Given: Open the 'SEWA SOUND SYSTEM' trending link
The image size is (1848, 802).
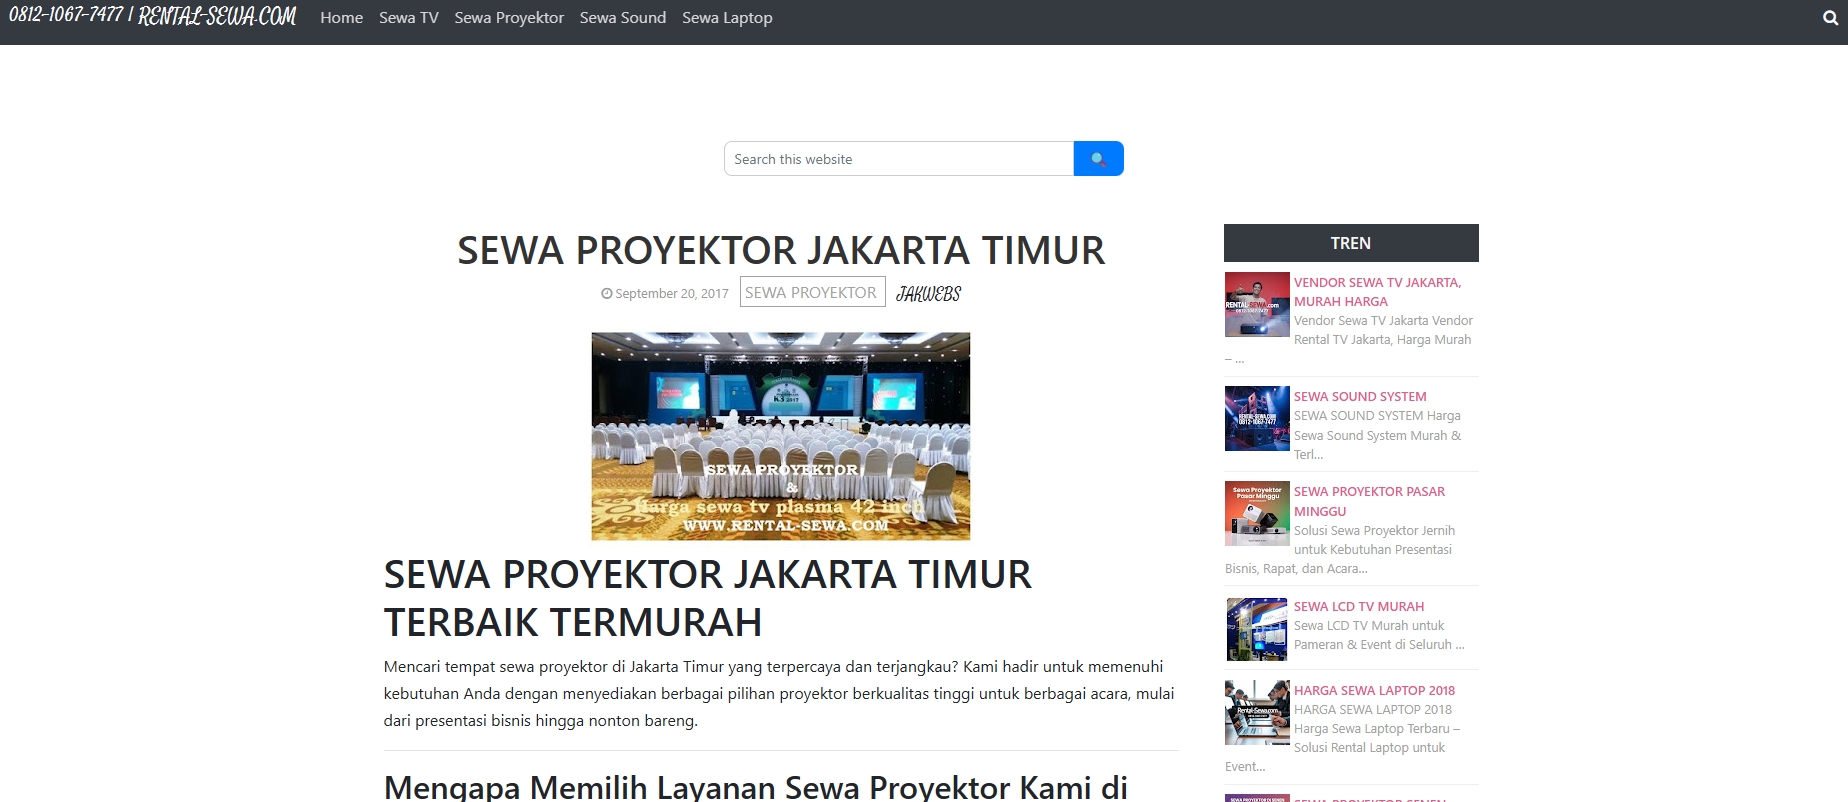Looking at the screenshot, I should [1360, 397].
